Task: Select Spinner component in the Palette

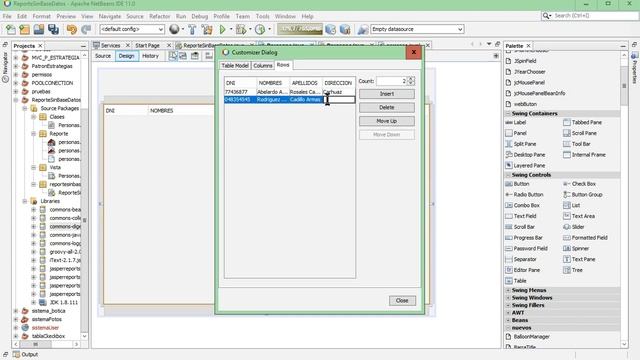Action: click(576, 248)
